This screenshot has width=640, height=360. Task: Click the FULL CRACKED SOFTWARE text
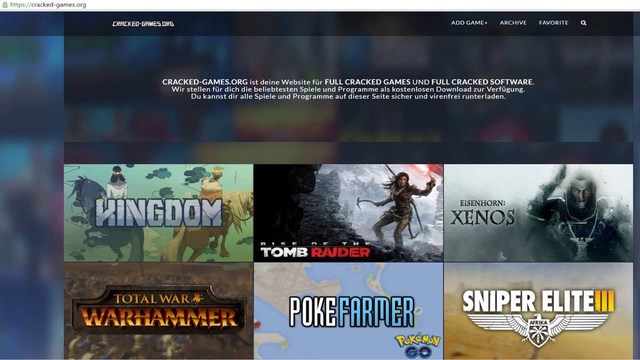tap(482, 82)
